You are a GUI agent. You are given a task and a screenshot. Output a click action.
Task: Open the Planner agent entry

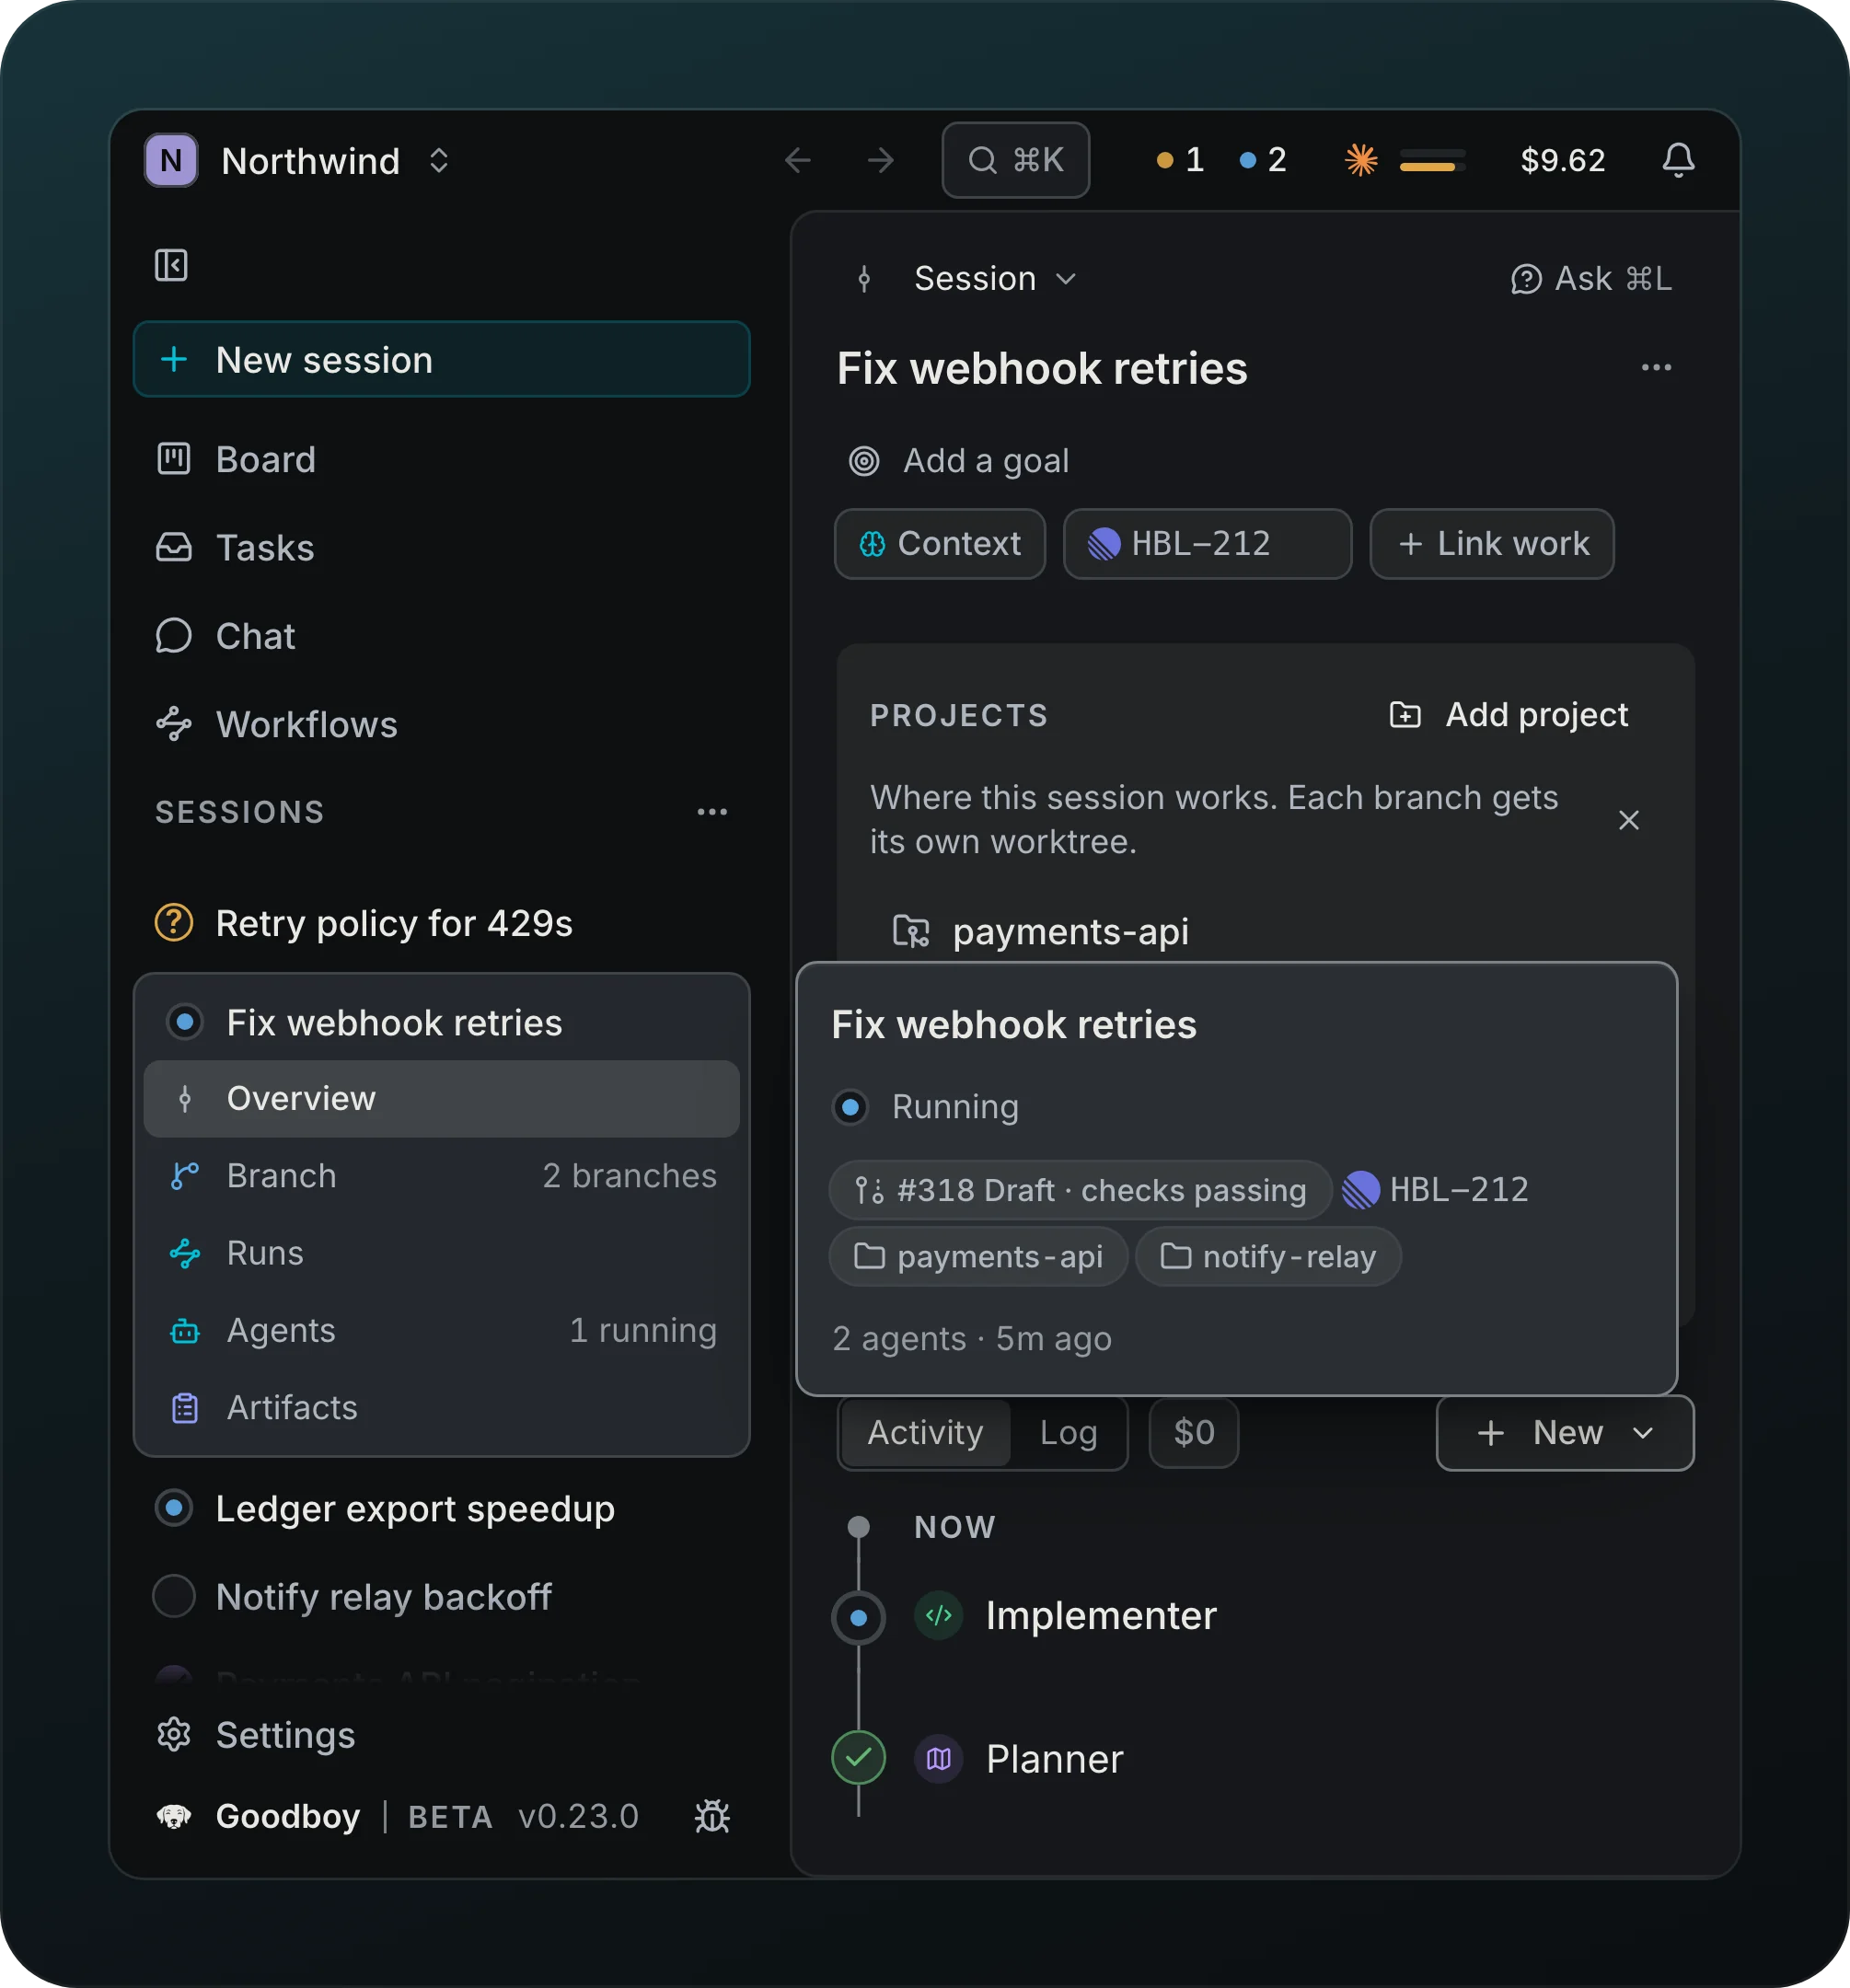pyautogui.click(x=1053, y=1758)
